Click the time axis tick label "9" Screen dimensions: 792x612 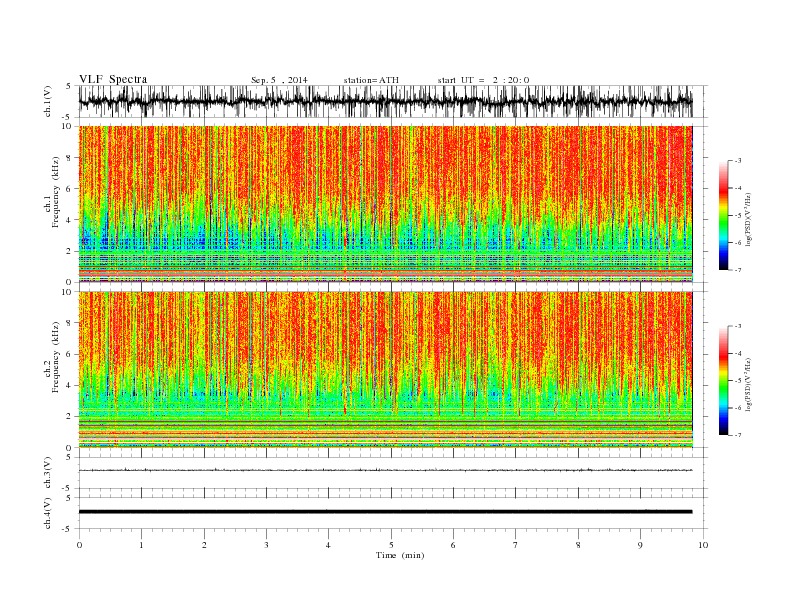(x=640, y=545)
